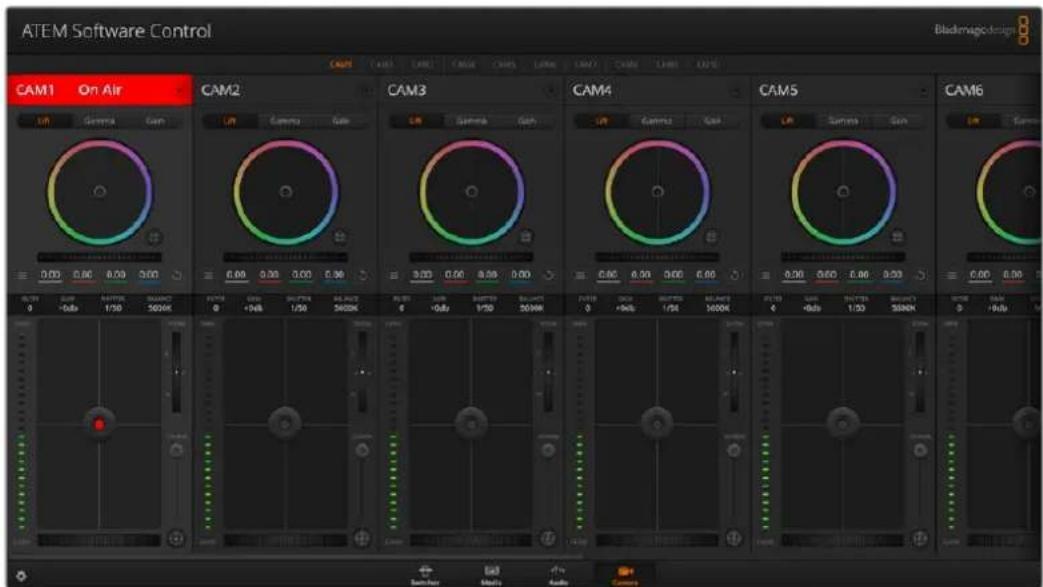Select Lift mode for CAM6
This screenshot has height=587, width=1043.
(973, 121)
